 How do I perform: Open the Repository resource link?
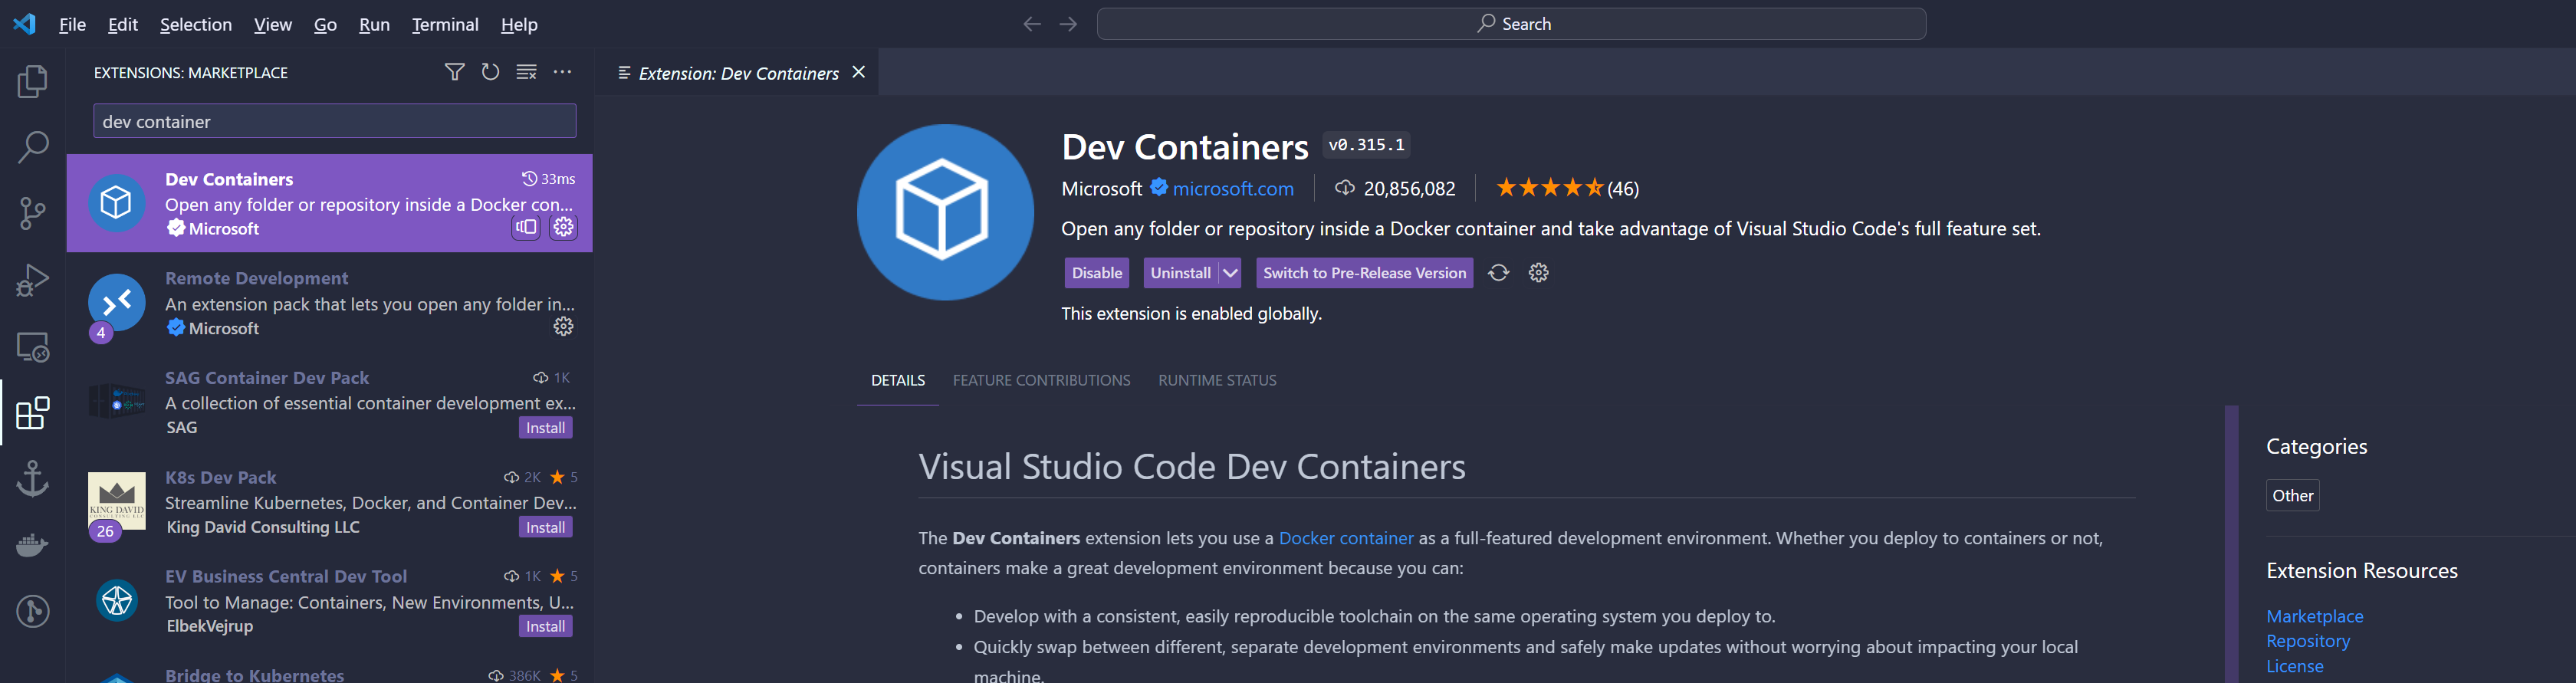tap(2308, 641)
